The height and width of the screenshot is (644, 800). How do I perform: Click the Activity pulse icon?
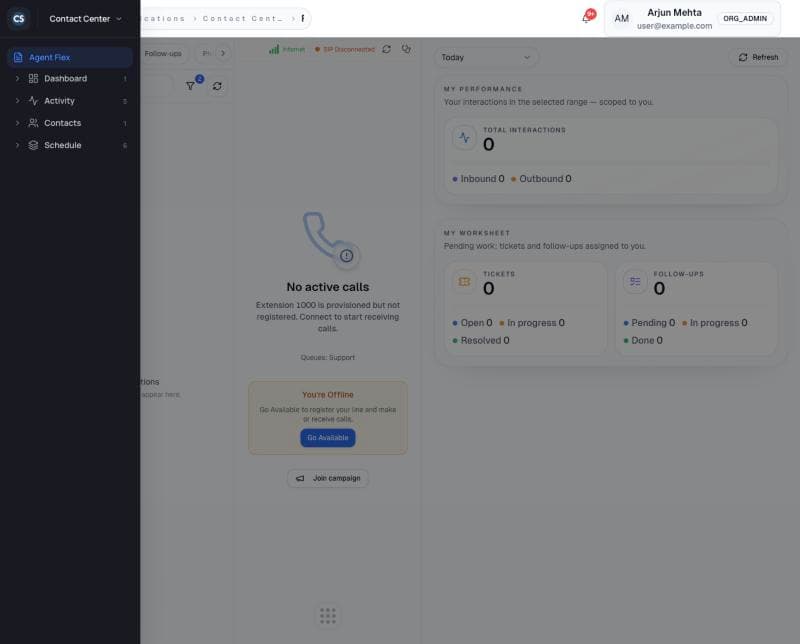[33, 101]
